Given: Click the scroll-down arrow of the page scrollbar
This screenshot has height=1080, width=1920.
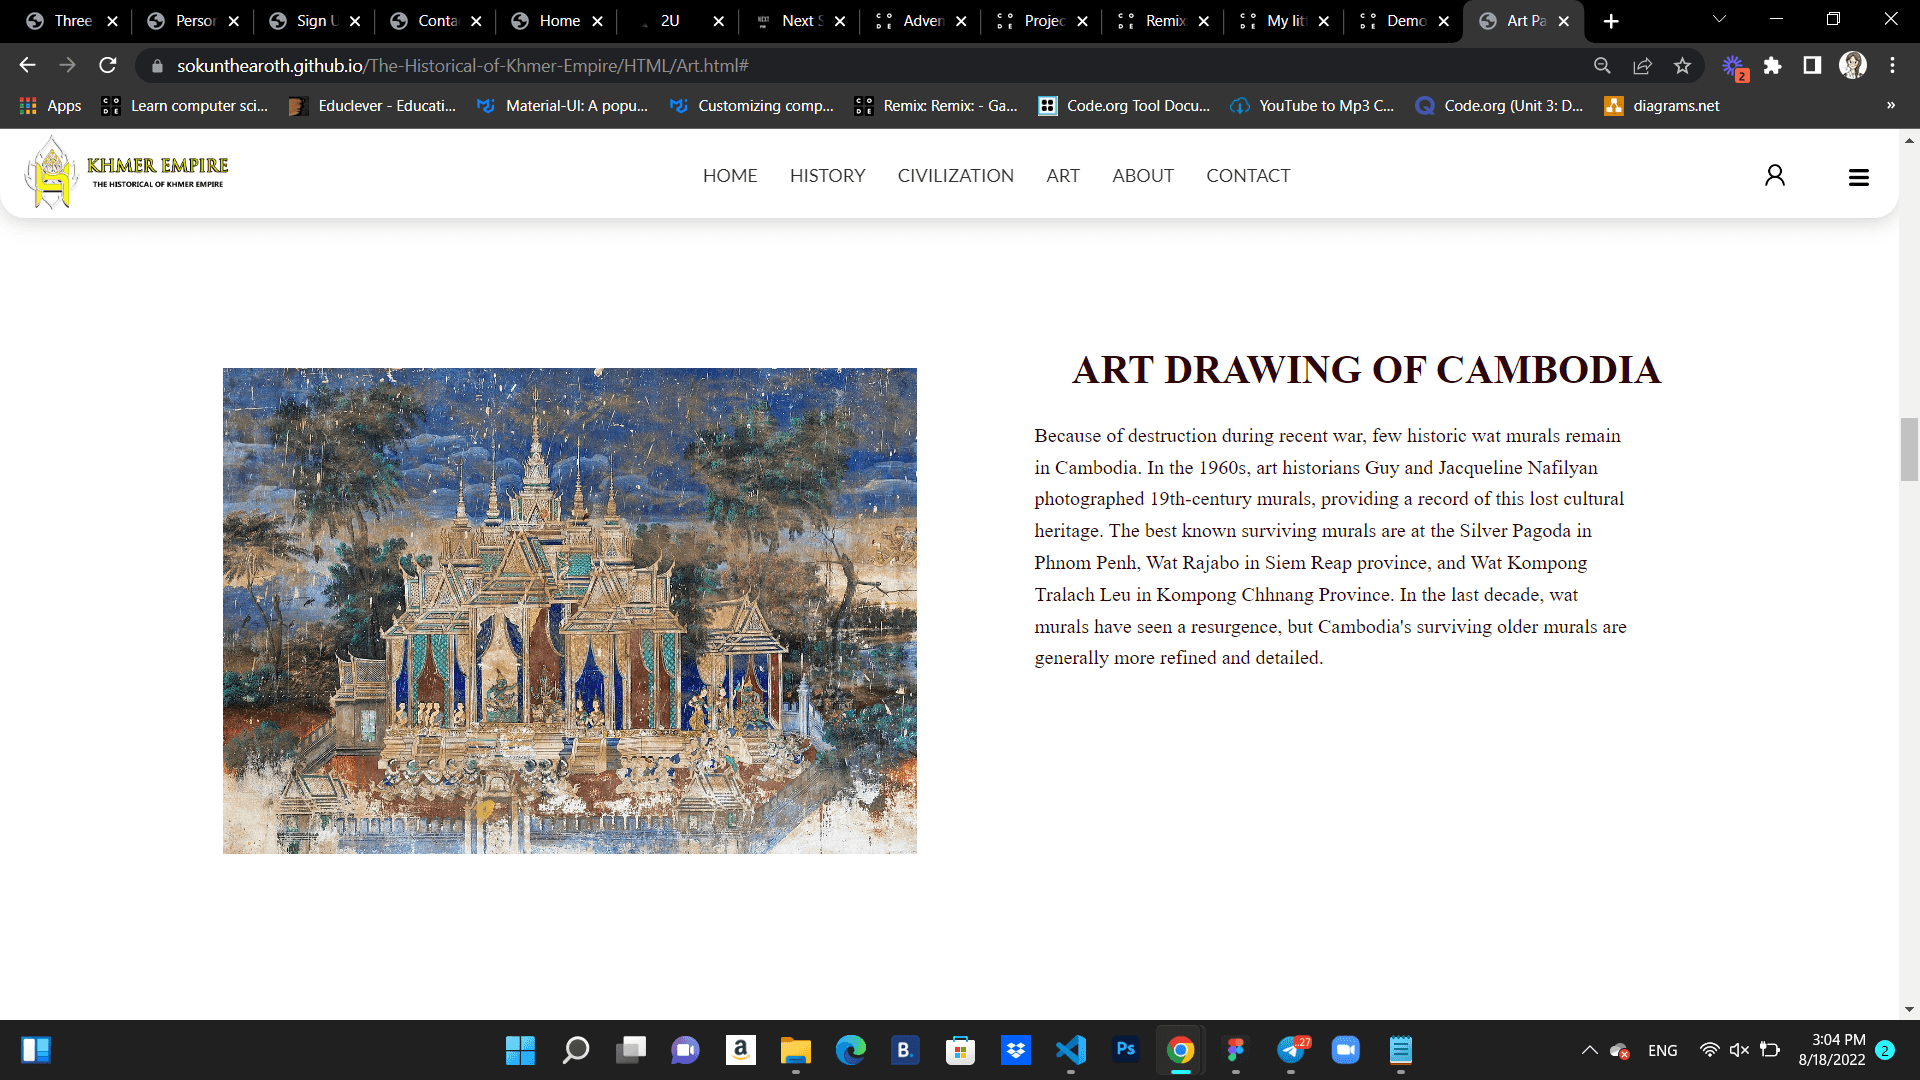Looking at the screenshot, I should [1909, 1009].
